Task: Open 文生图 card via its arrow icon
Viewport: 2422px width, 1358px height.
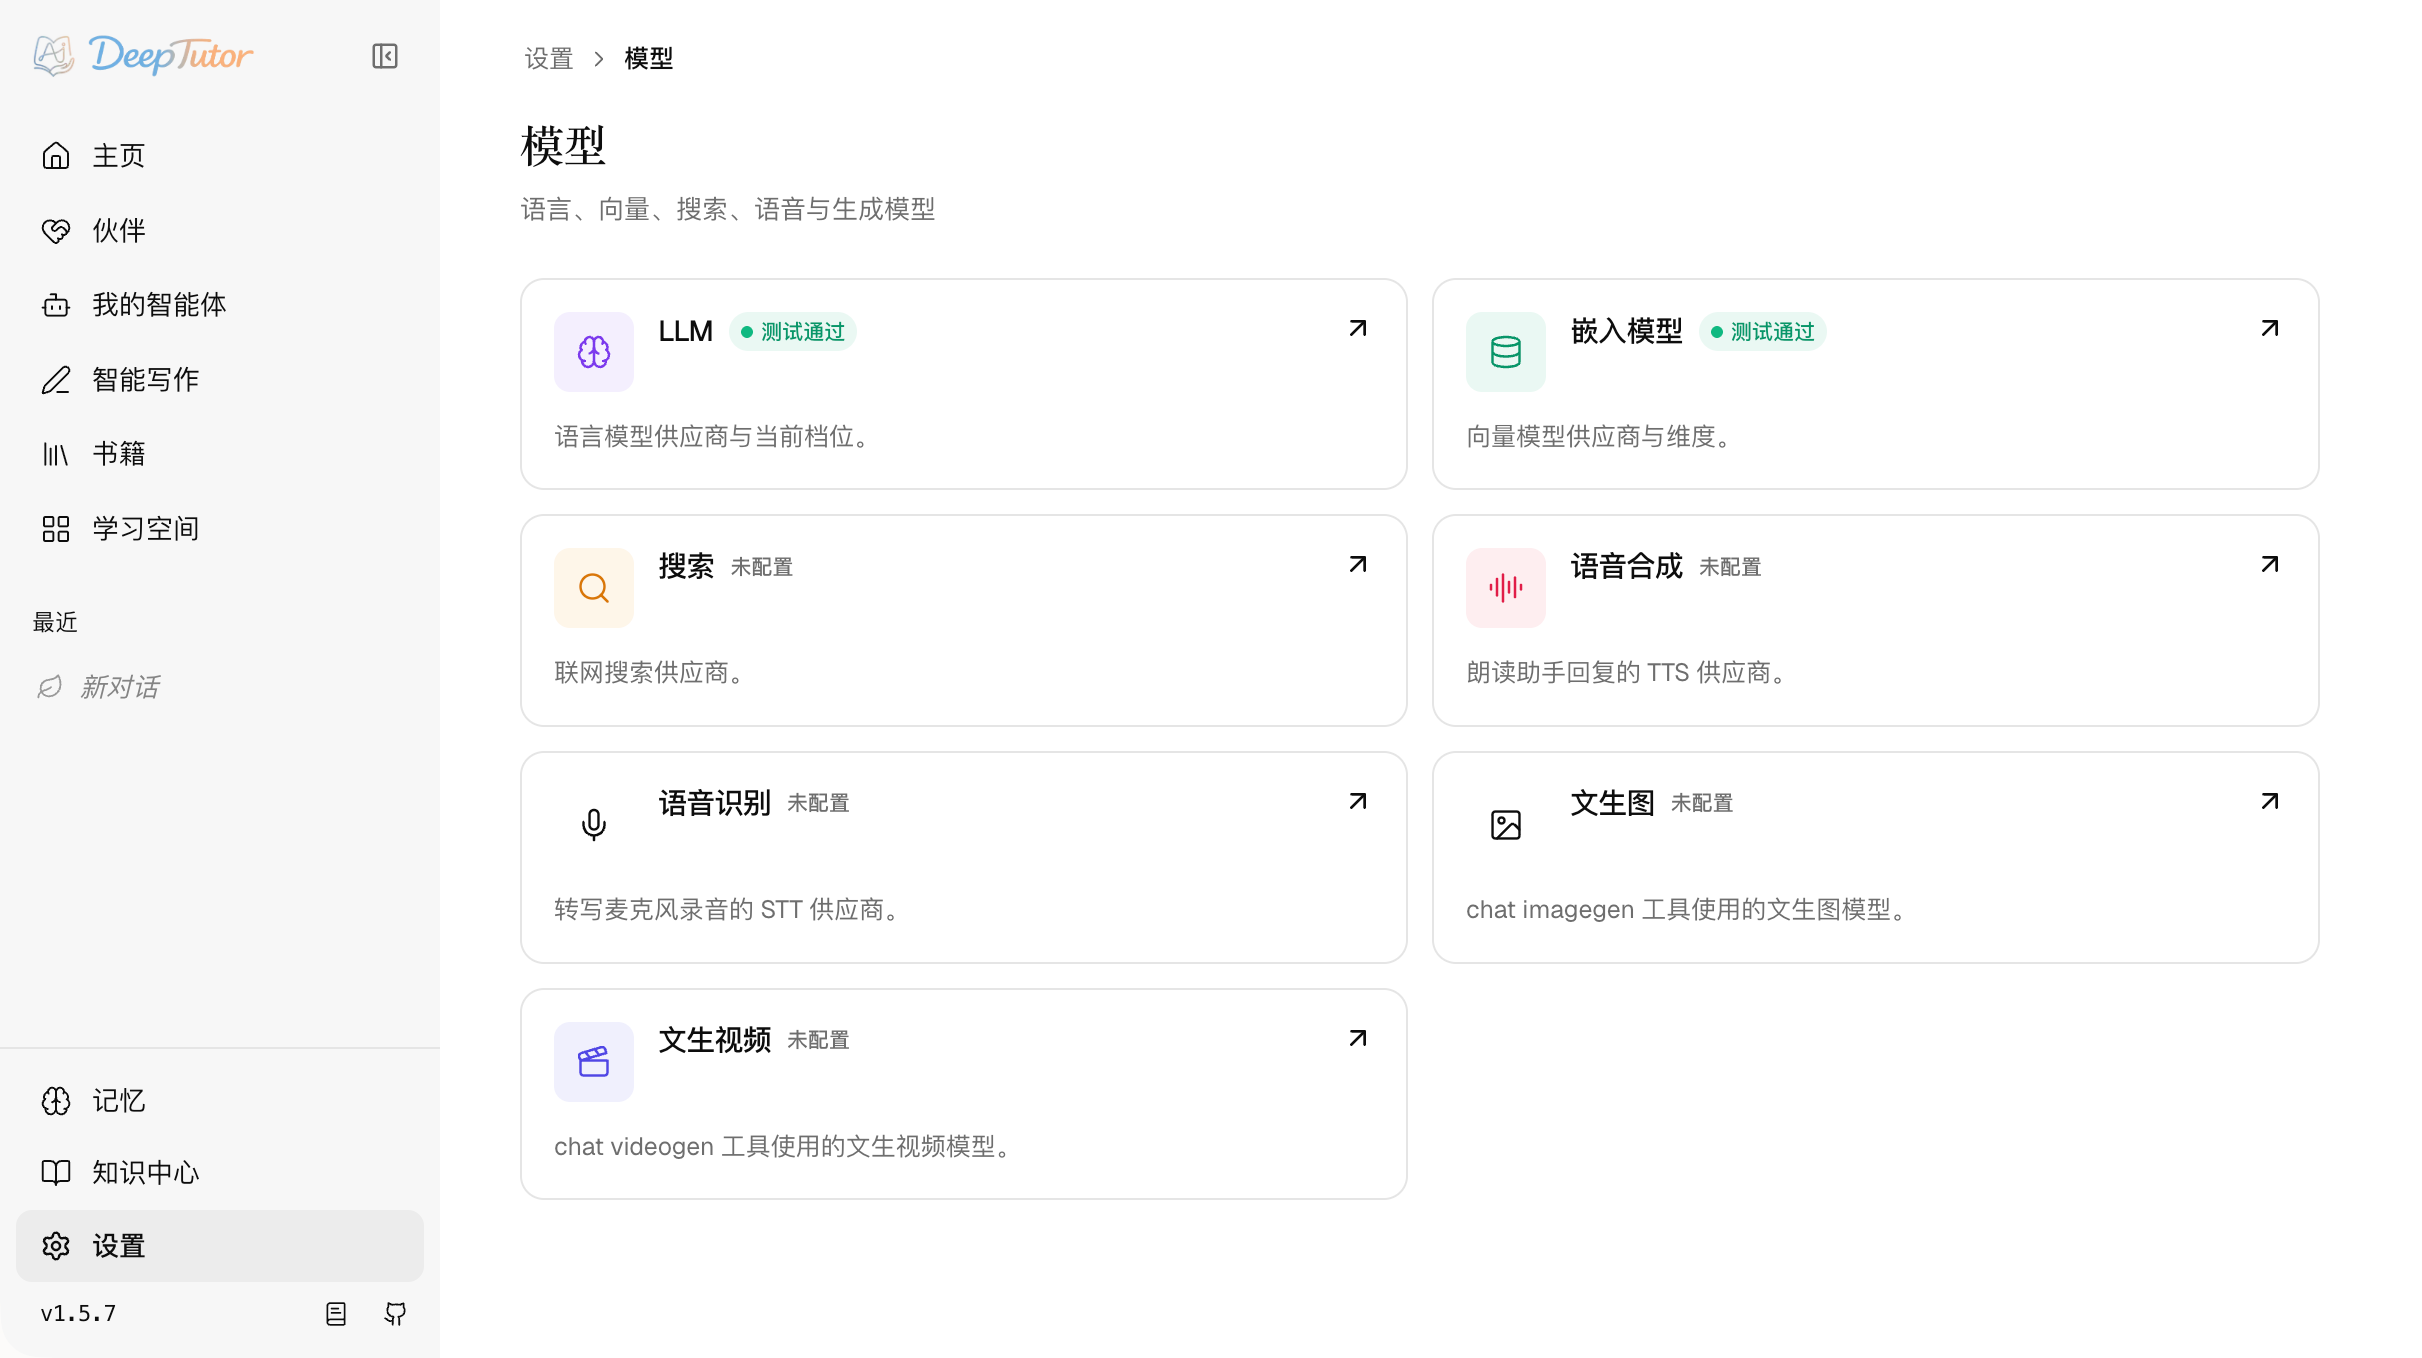Action: [x=2270, y=801]
